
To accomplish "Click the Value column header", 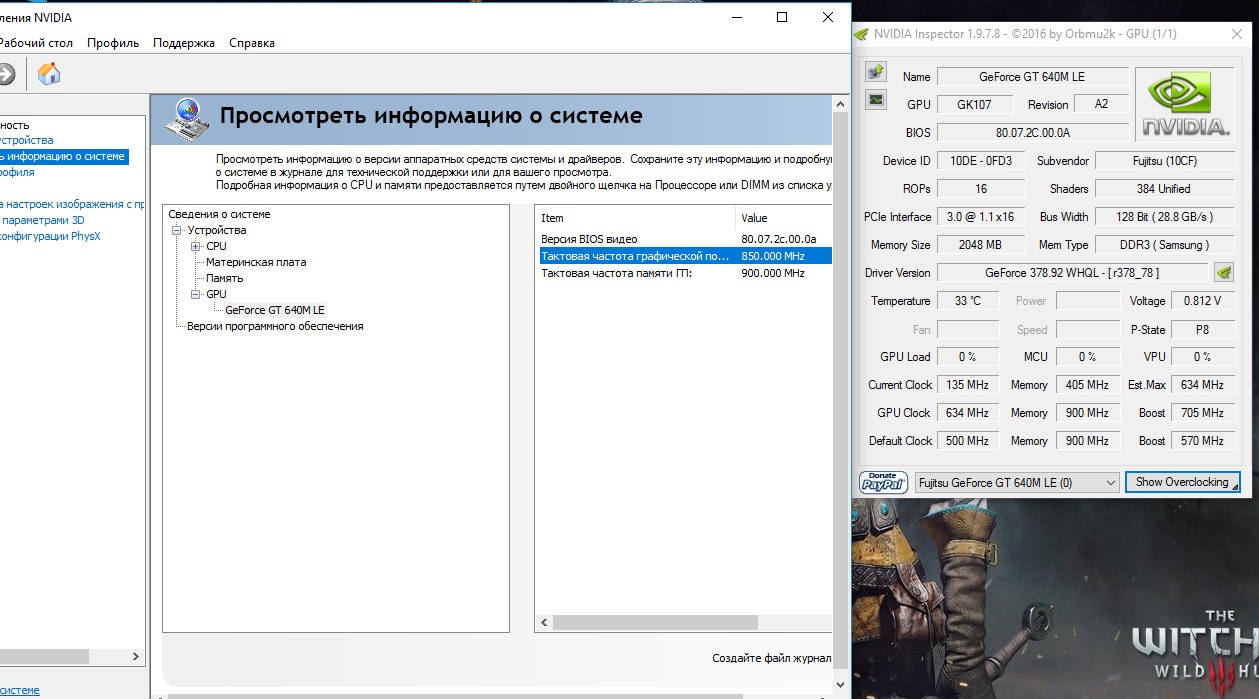I will pyautogui.click(x=784, y=218).
